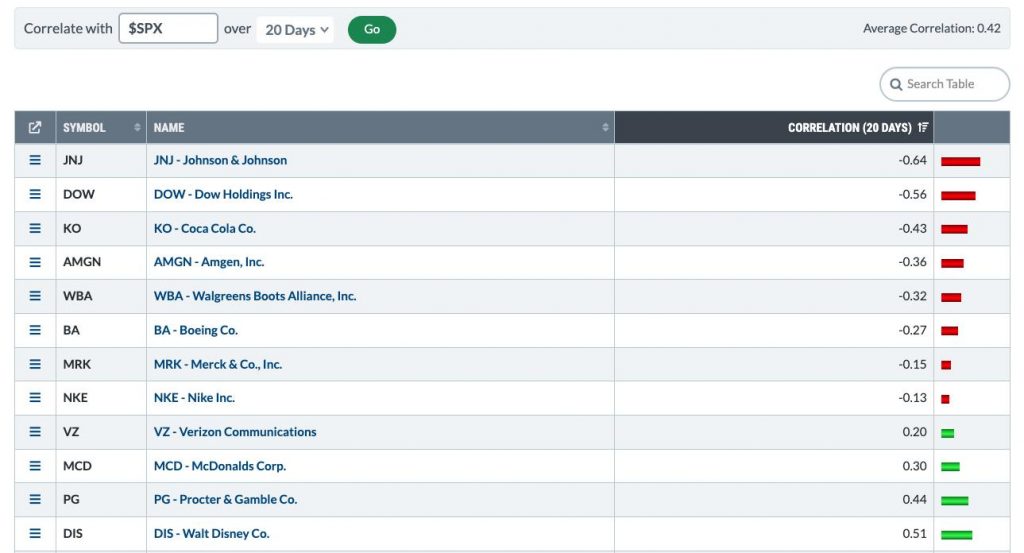Click the -0.13 correlation value for NKE

point(912,398)
